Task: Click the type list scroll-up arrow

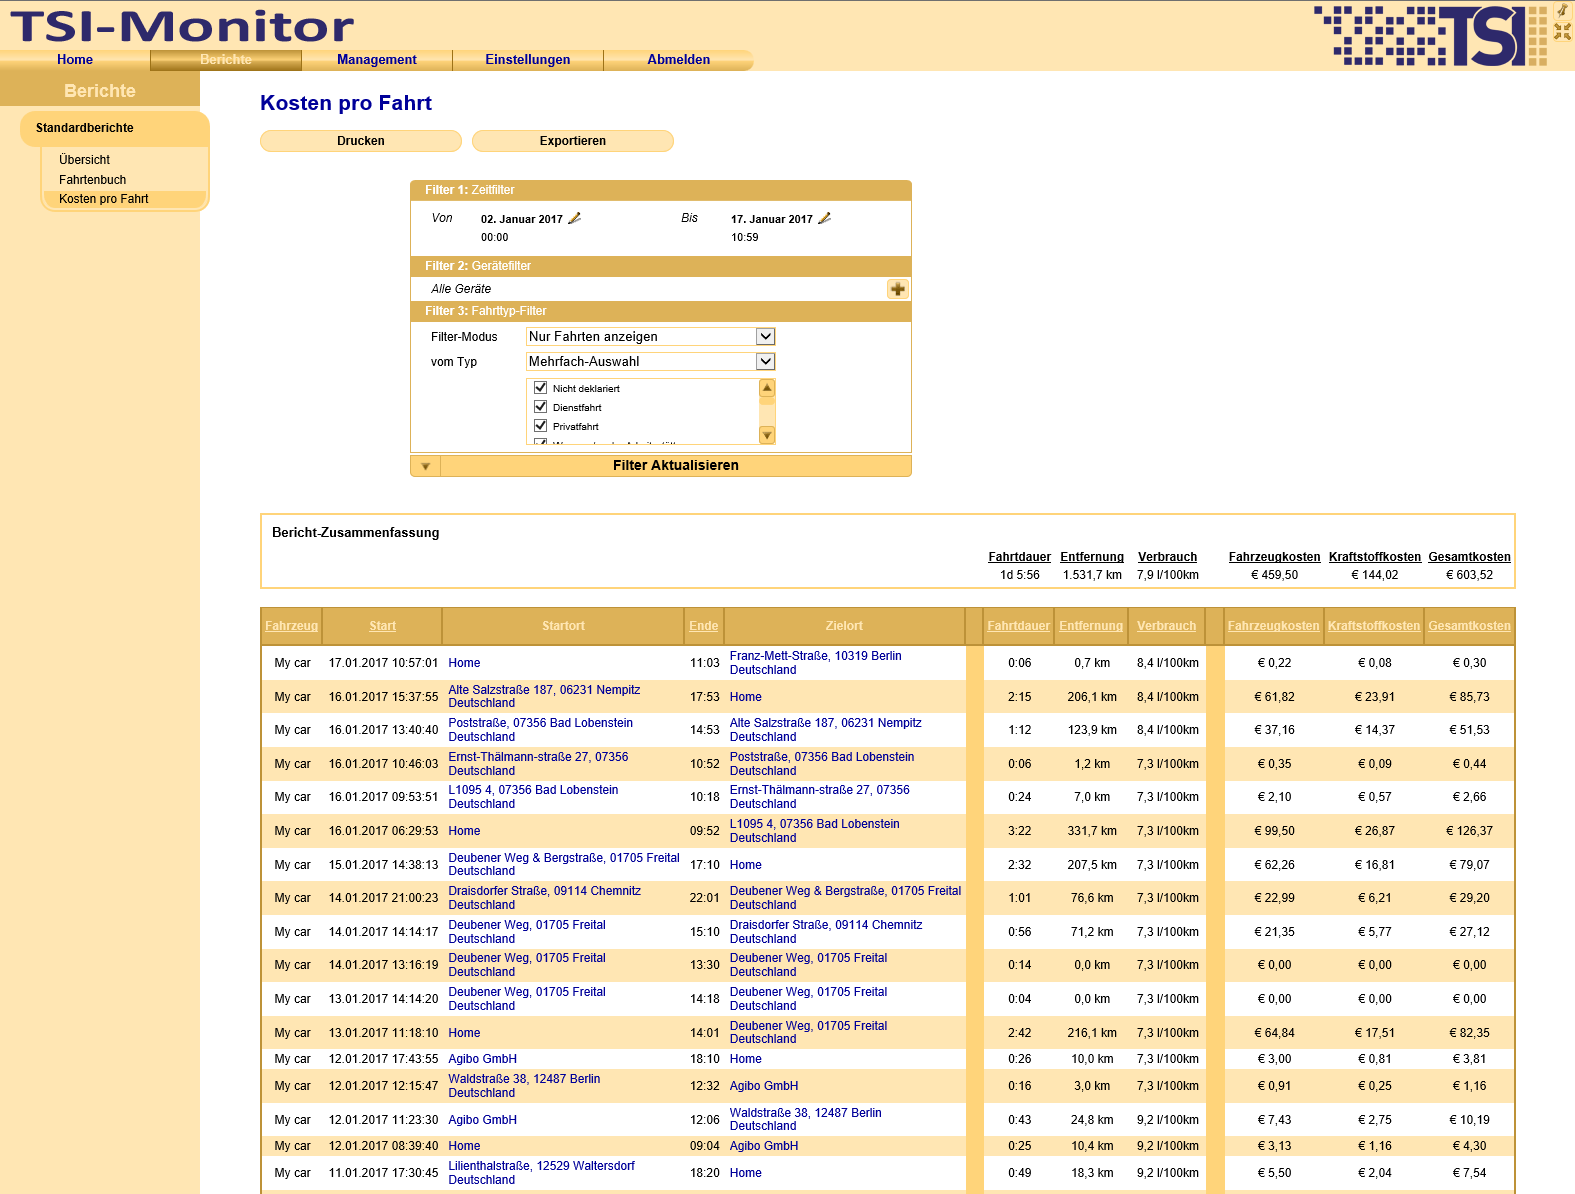Action: pos(767,388)
